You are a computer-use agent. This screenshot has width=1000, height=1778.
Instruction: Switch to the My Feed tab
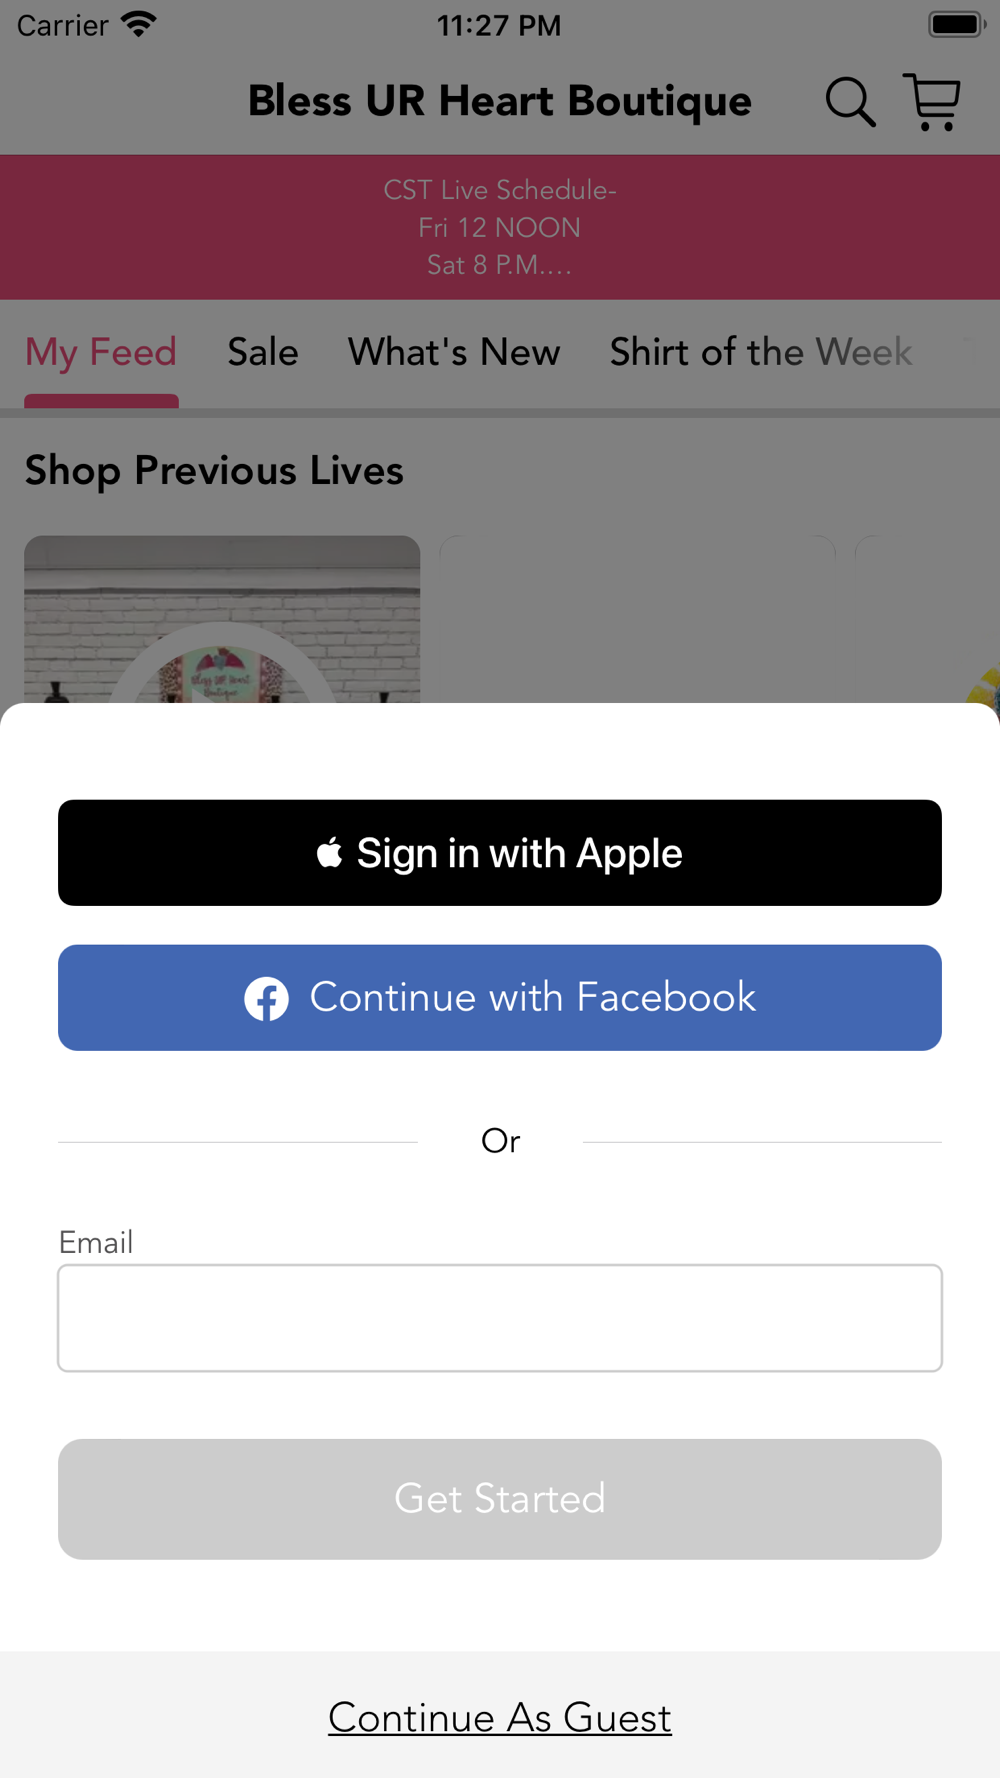coord(101,352)
